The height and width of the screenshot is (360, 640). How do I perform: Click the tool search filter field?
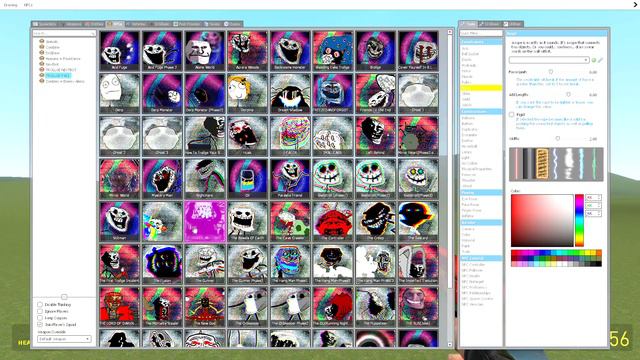click(481, 33)
